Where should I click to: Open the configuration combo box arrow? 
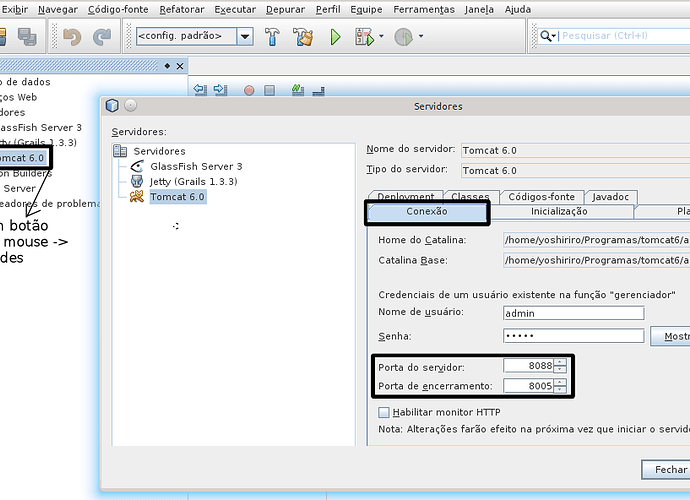246,36
